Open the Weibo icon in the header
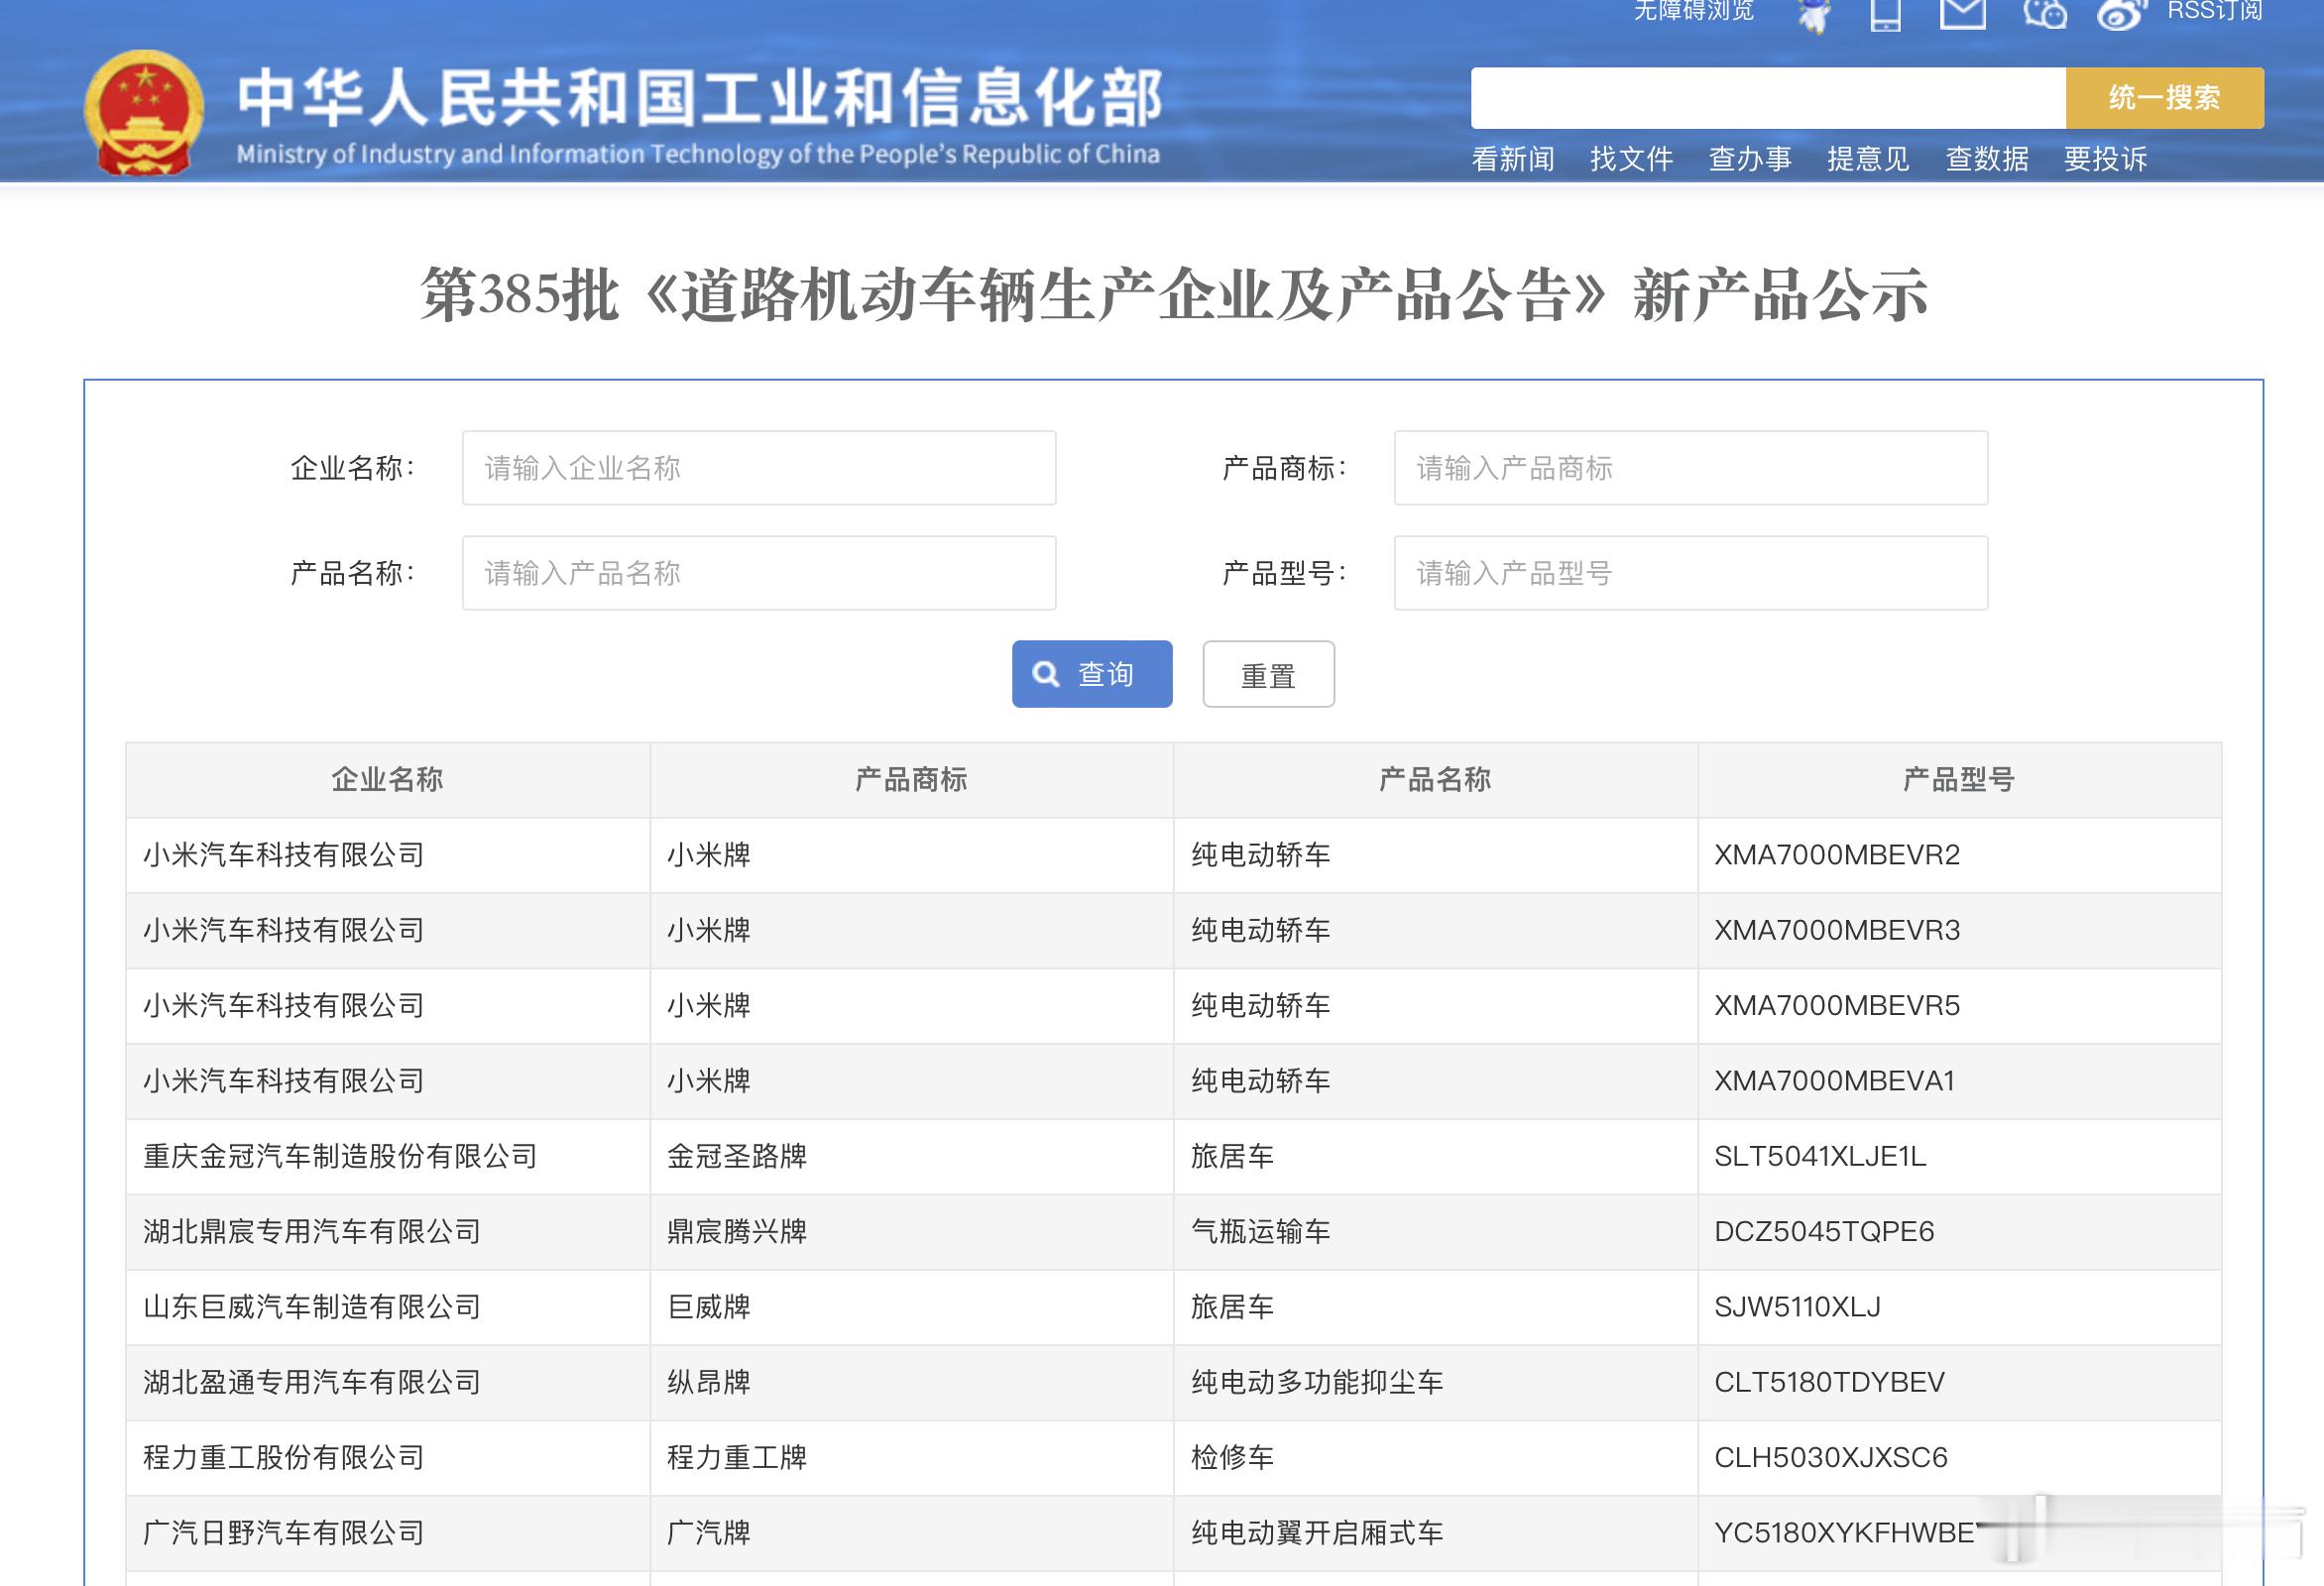2324x1586 pixels. pos(2122,14)
